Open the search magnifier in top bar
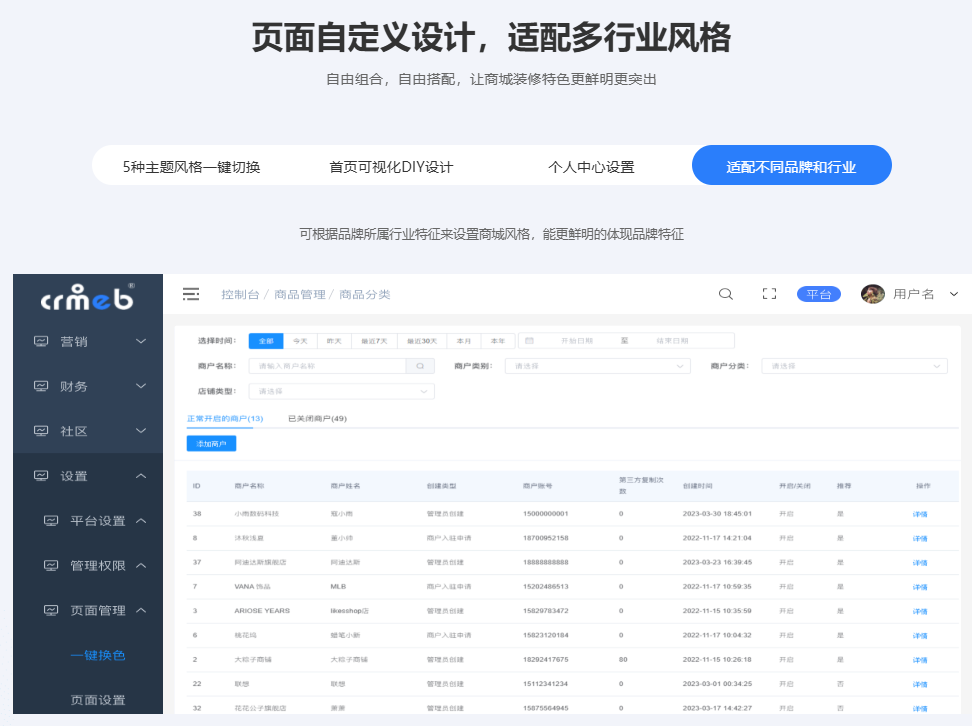Image resolution: width=972 pixels, height=726 pixels. [726, 294]
